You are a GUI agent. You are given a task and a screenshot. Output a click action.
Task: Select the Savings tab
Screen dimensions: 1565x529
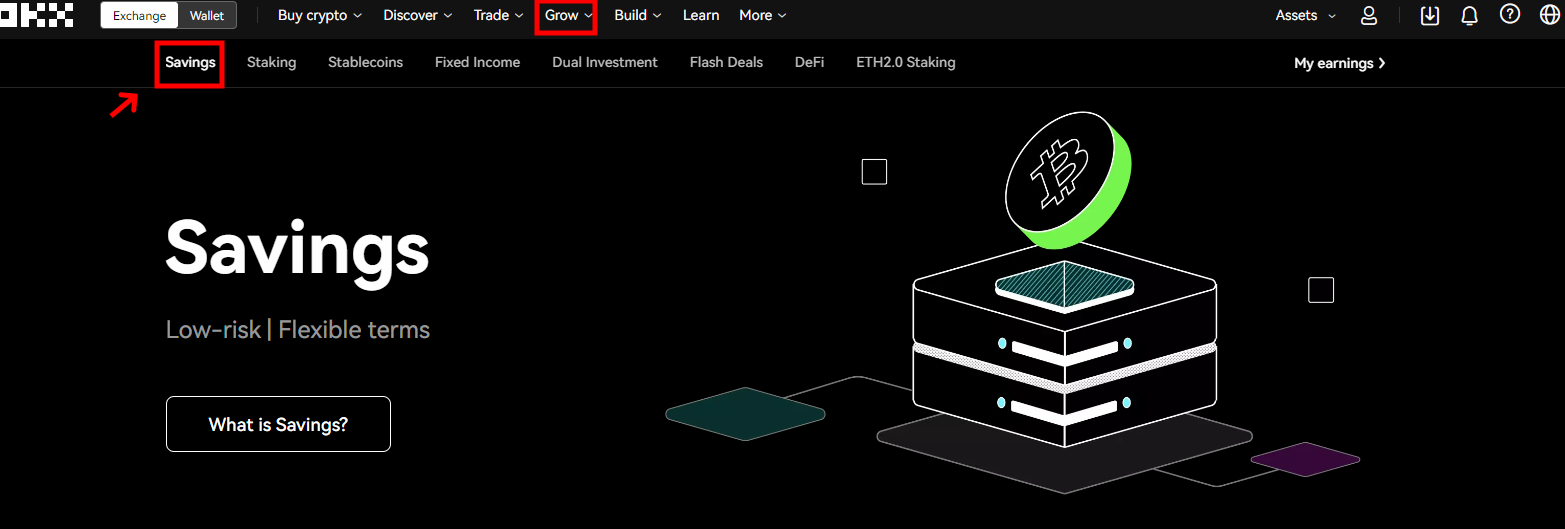pyautogui.click(x=190, y=62)
